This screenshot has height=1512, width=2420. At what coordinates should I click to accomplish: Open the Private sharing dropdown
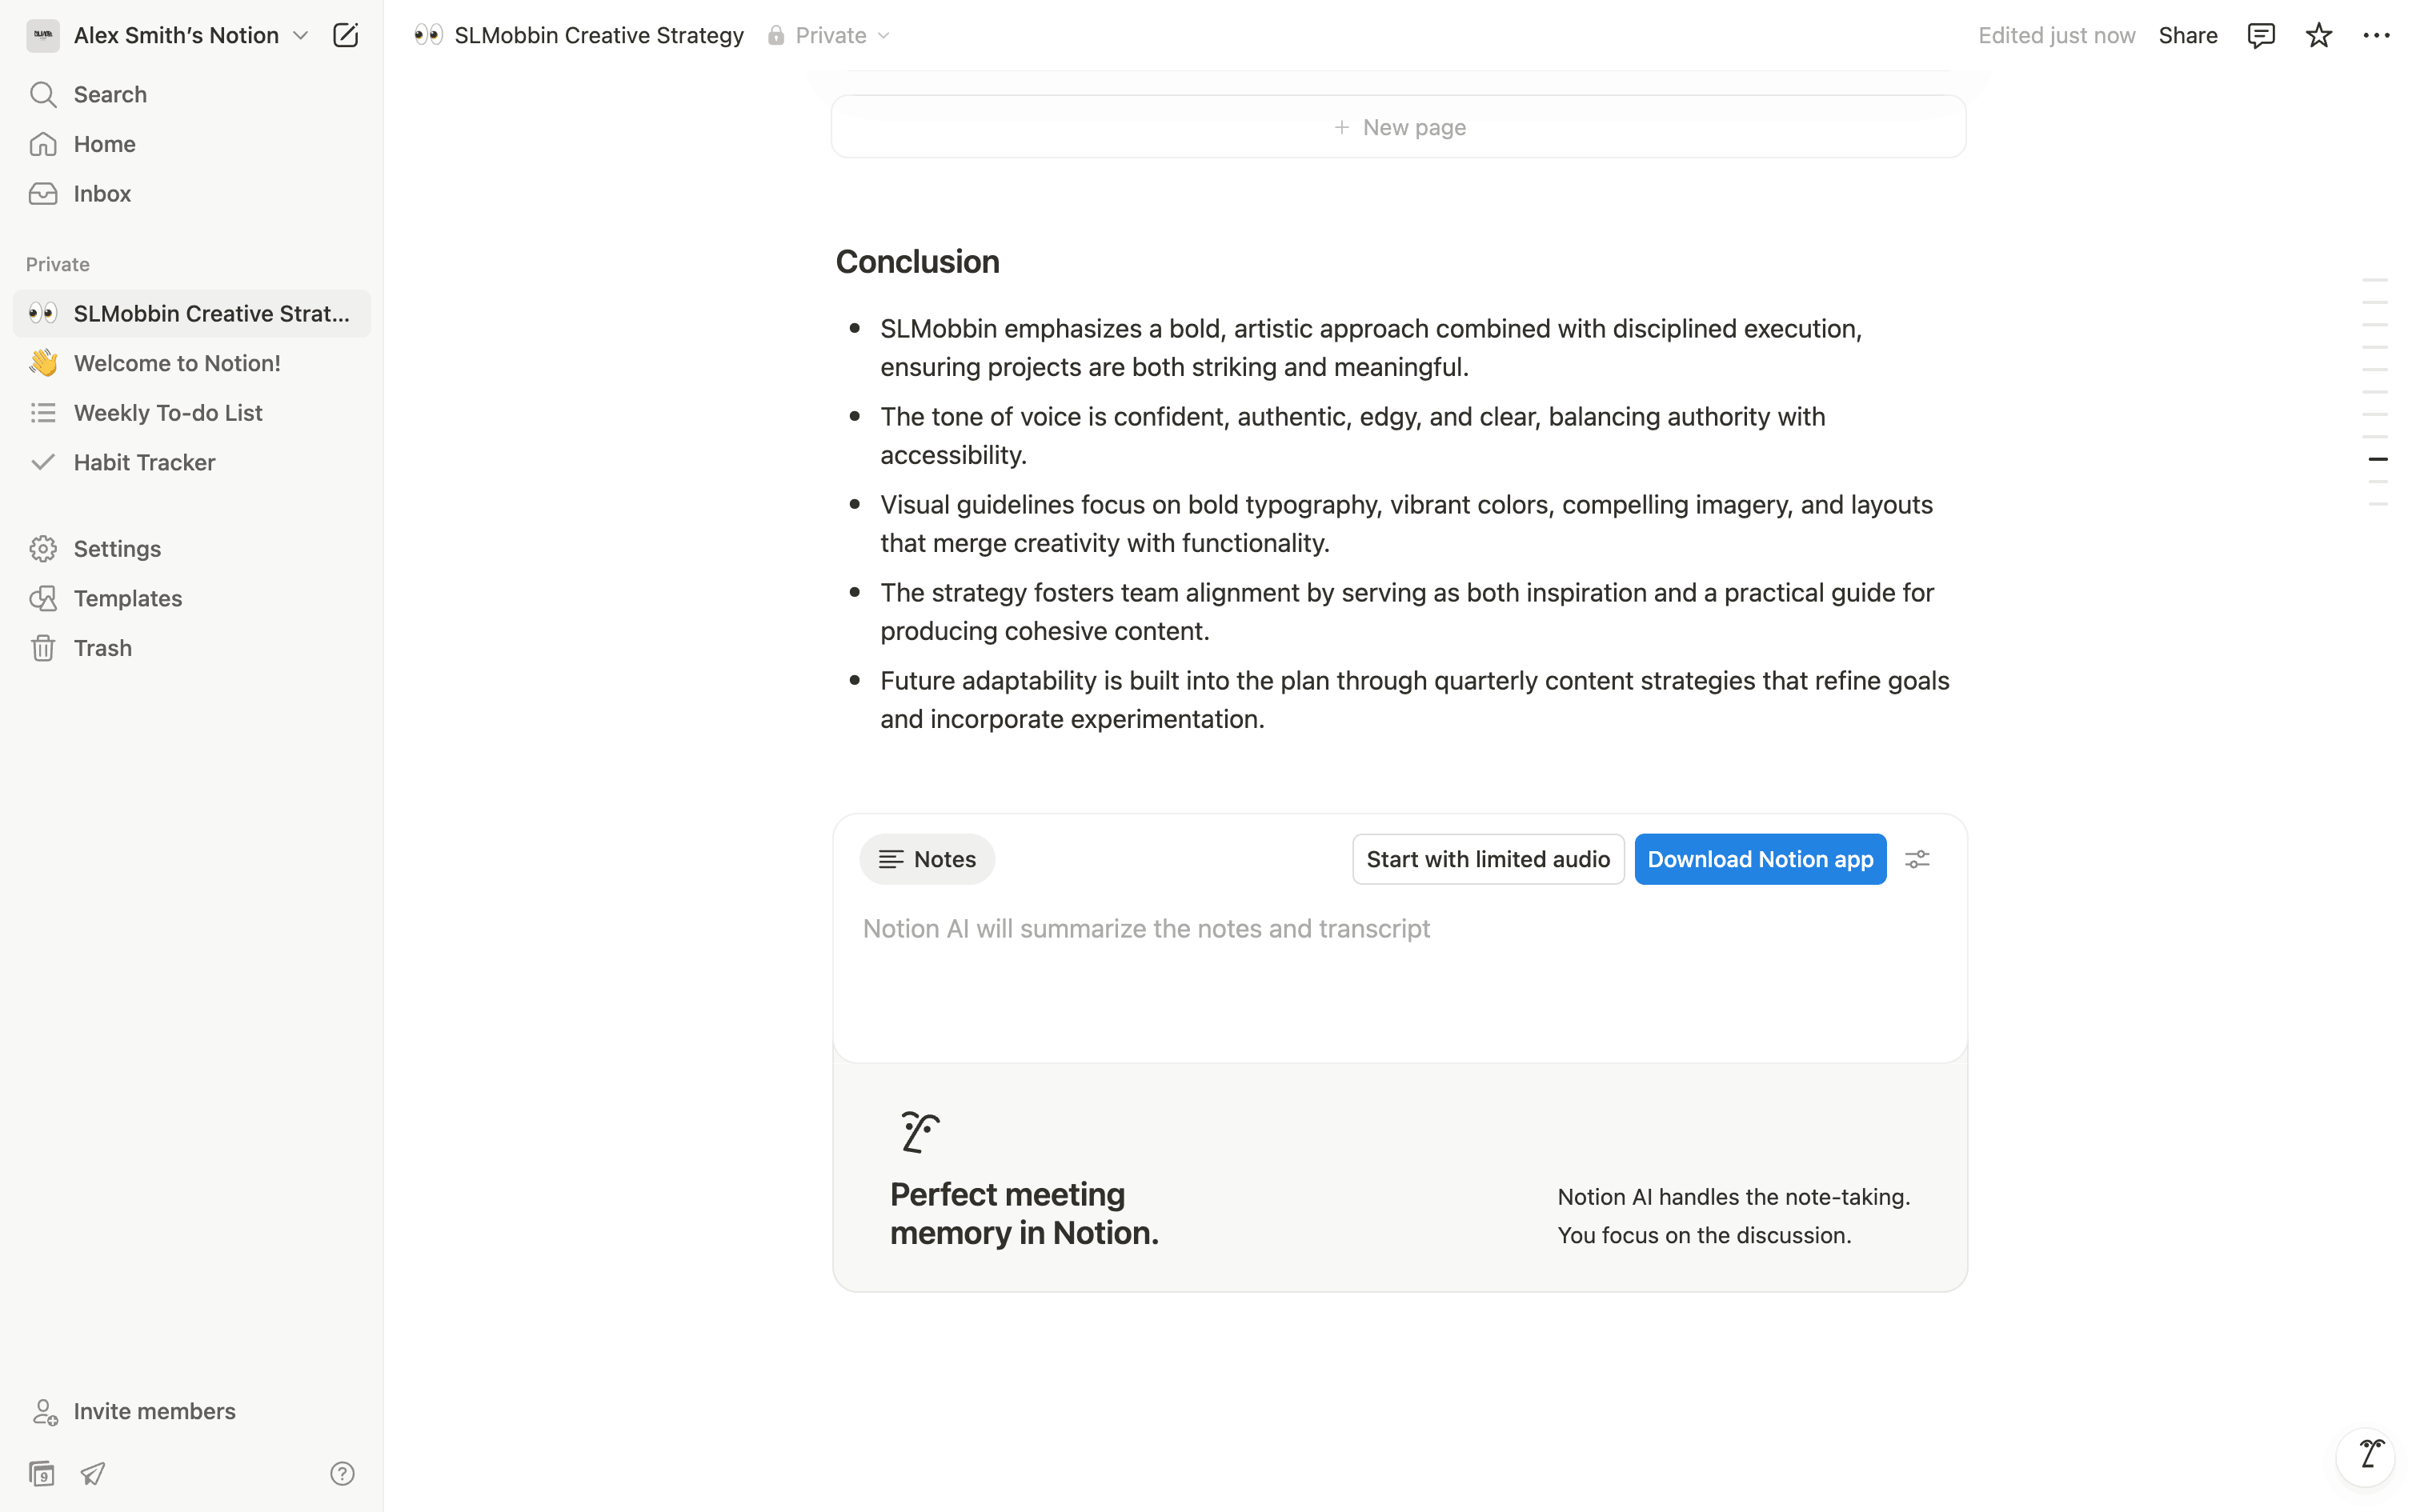point(830,36)
